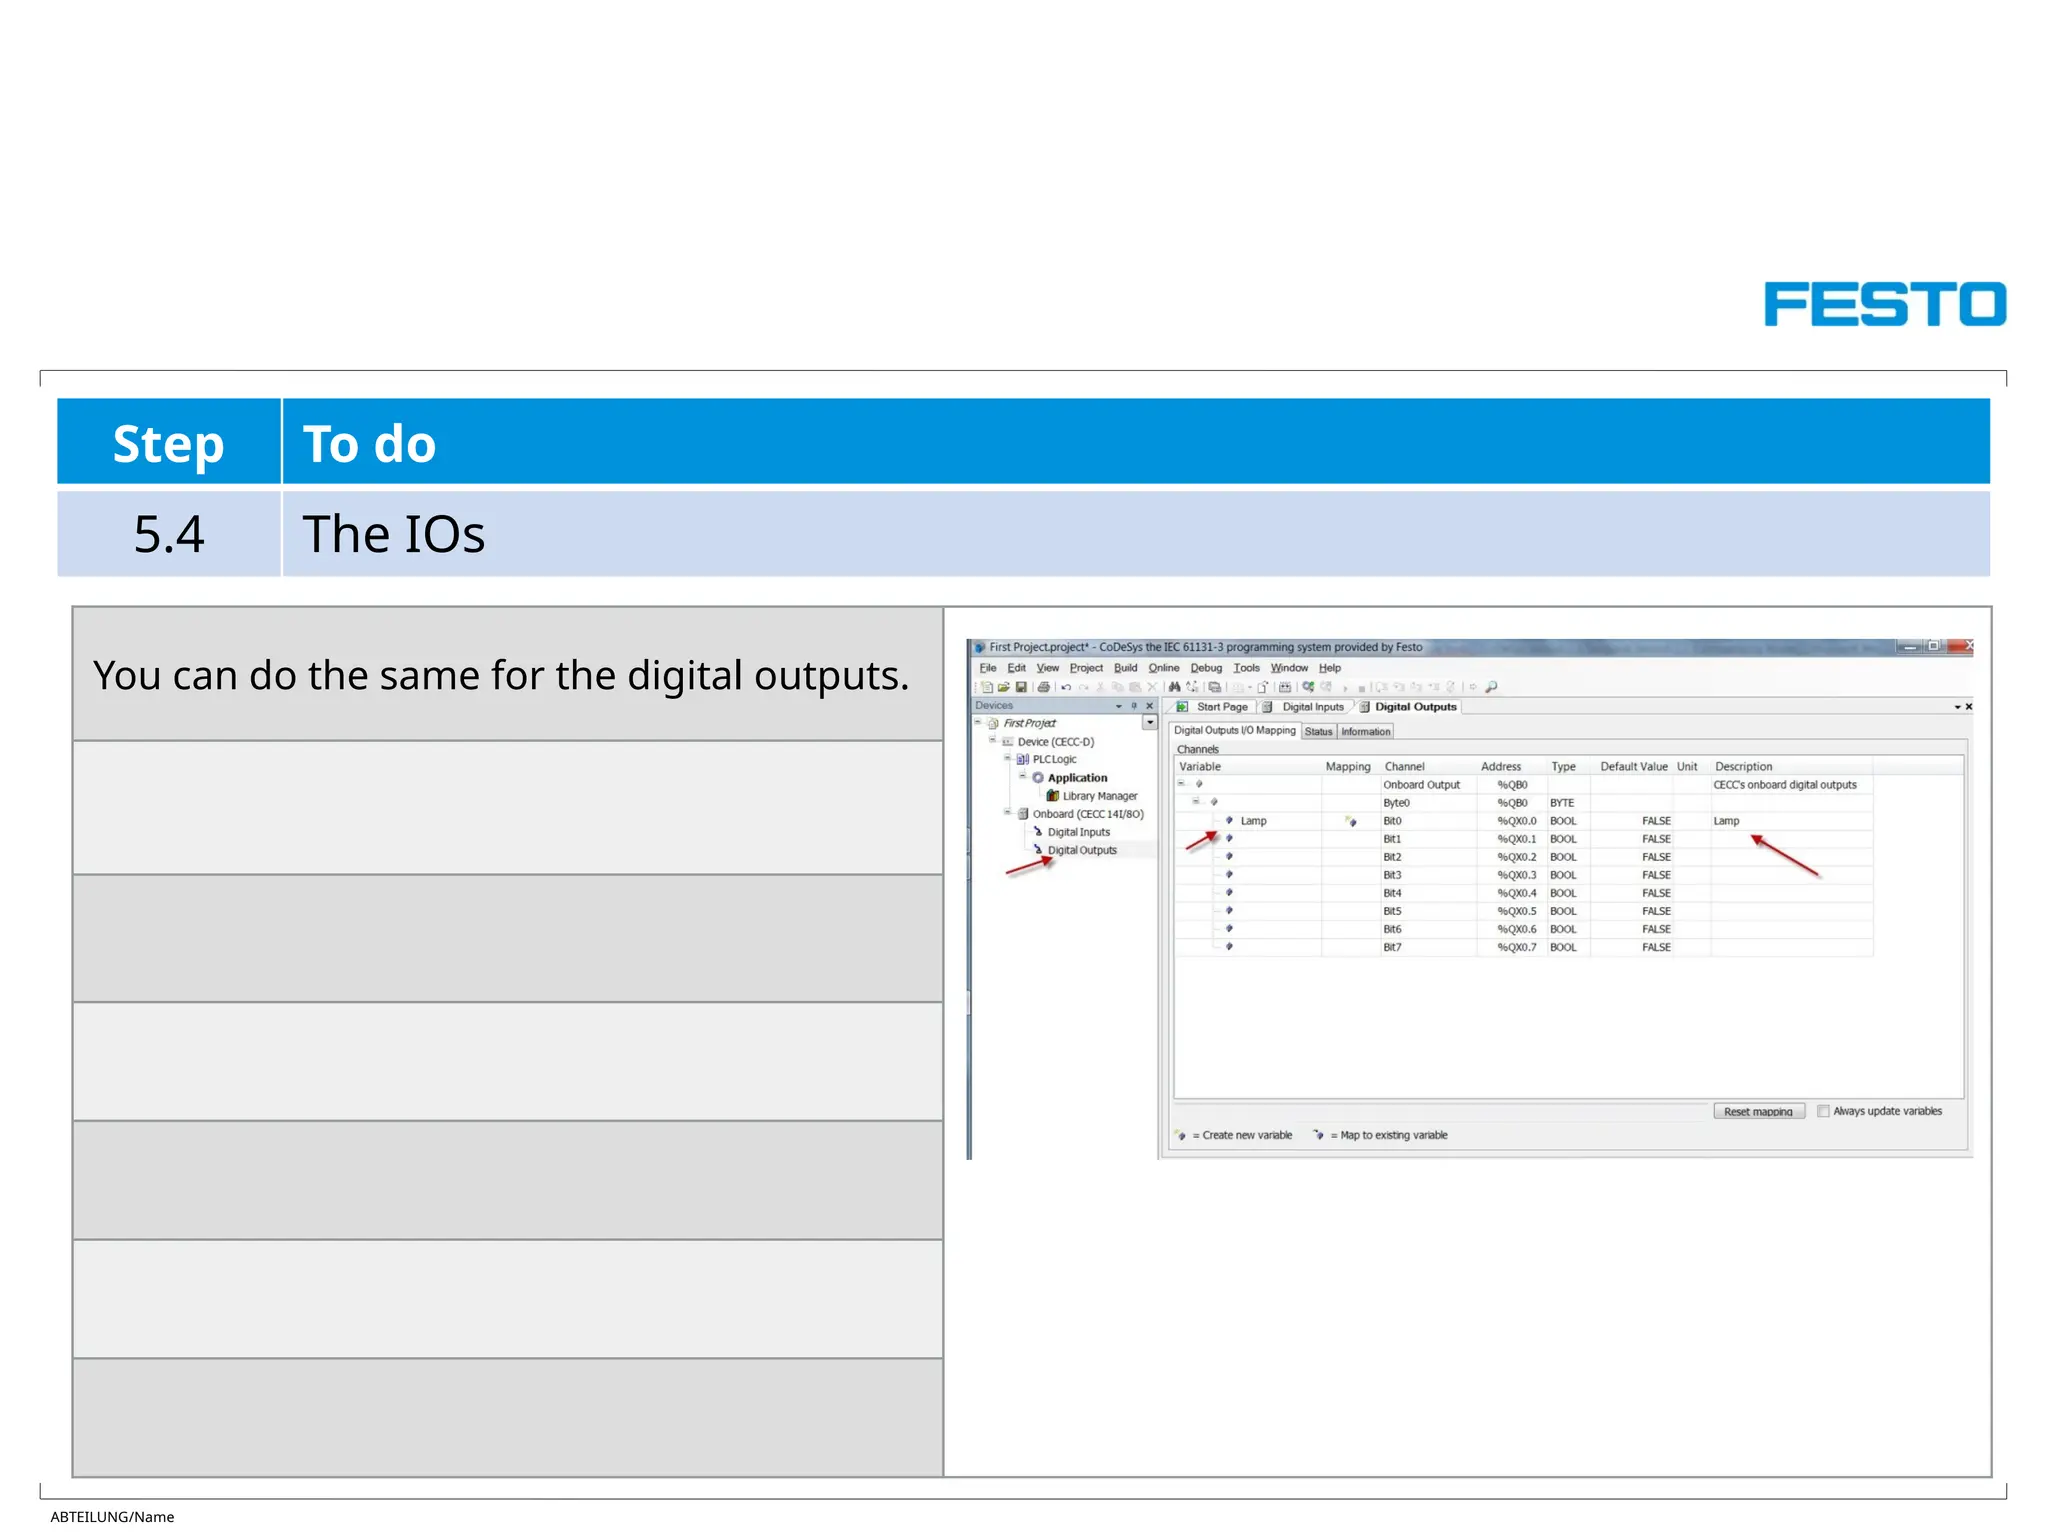Click the Digital Outputs node icon
This screenshot has height=1536, width=2048.
point(1038,850)
